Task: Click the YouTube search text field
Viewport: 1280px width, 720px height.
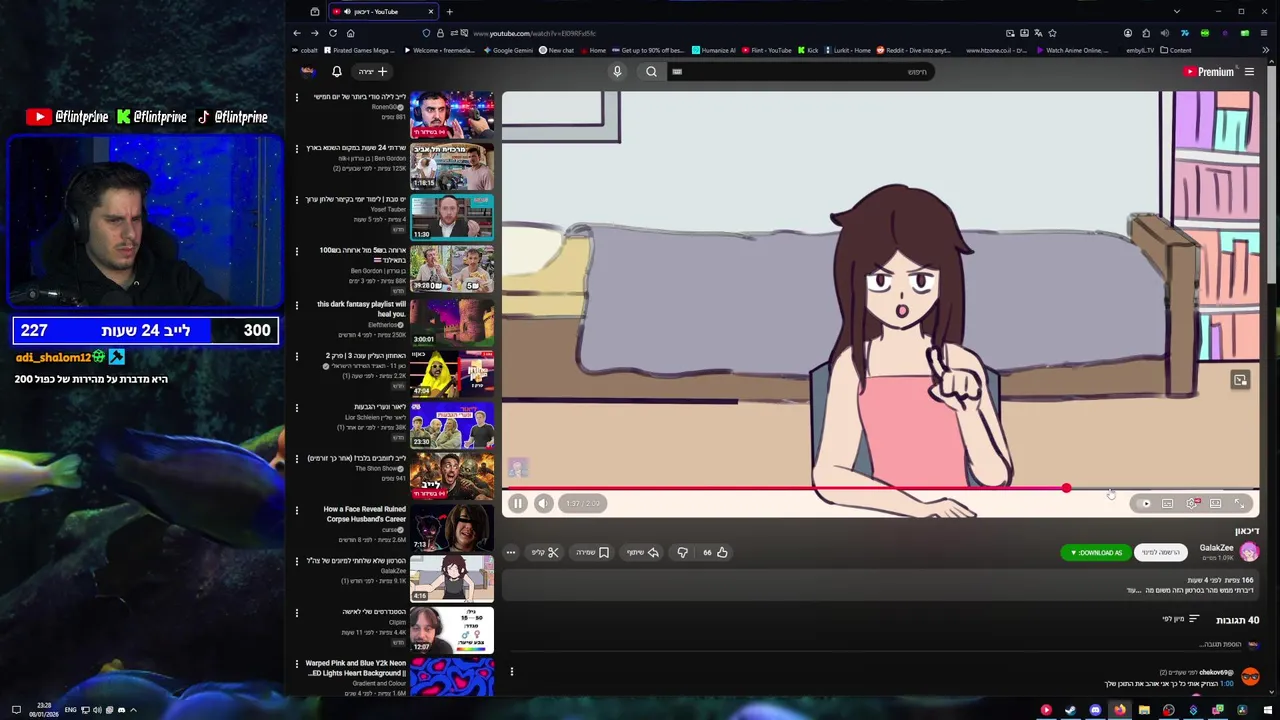Action: (800, 71)
